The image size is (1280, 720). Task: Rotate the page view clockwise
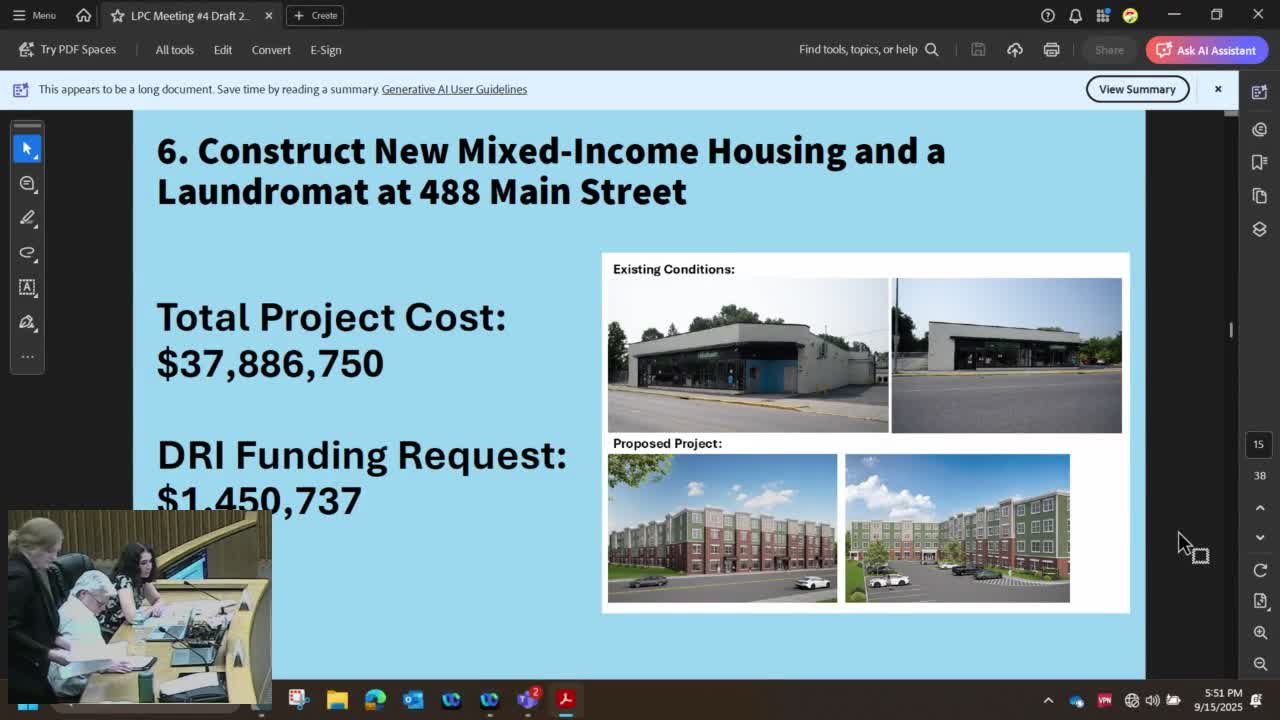1259,570
